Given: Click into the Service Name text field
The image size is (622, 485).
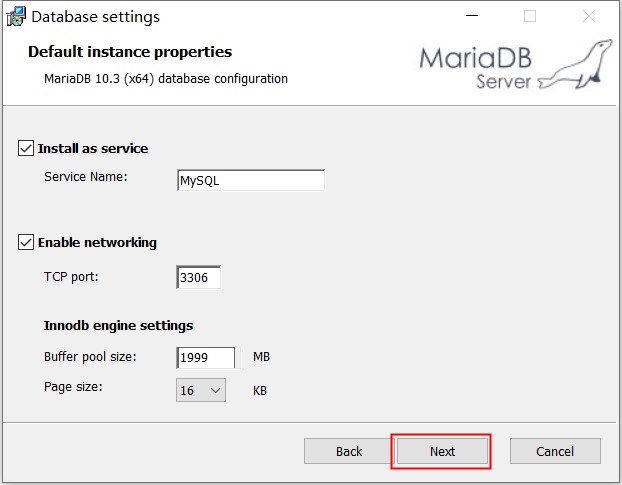Looking at the screenshot, I should 250,181.
